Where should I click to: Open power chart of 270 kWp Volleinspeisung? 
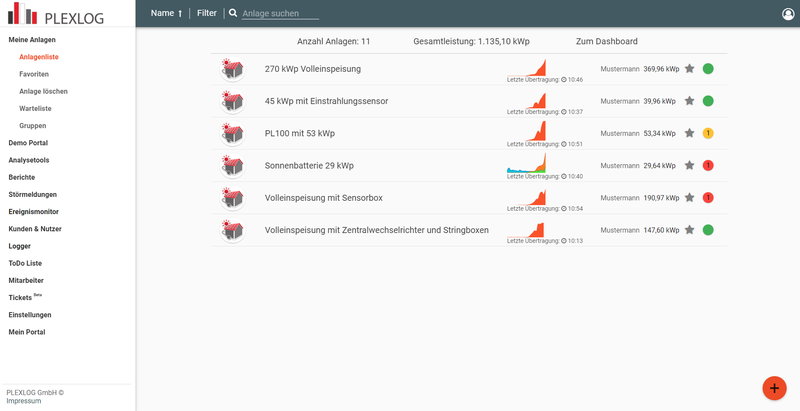[527, 67]
